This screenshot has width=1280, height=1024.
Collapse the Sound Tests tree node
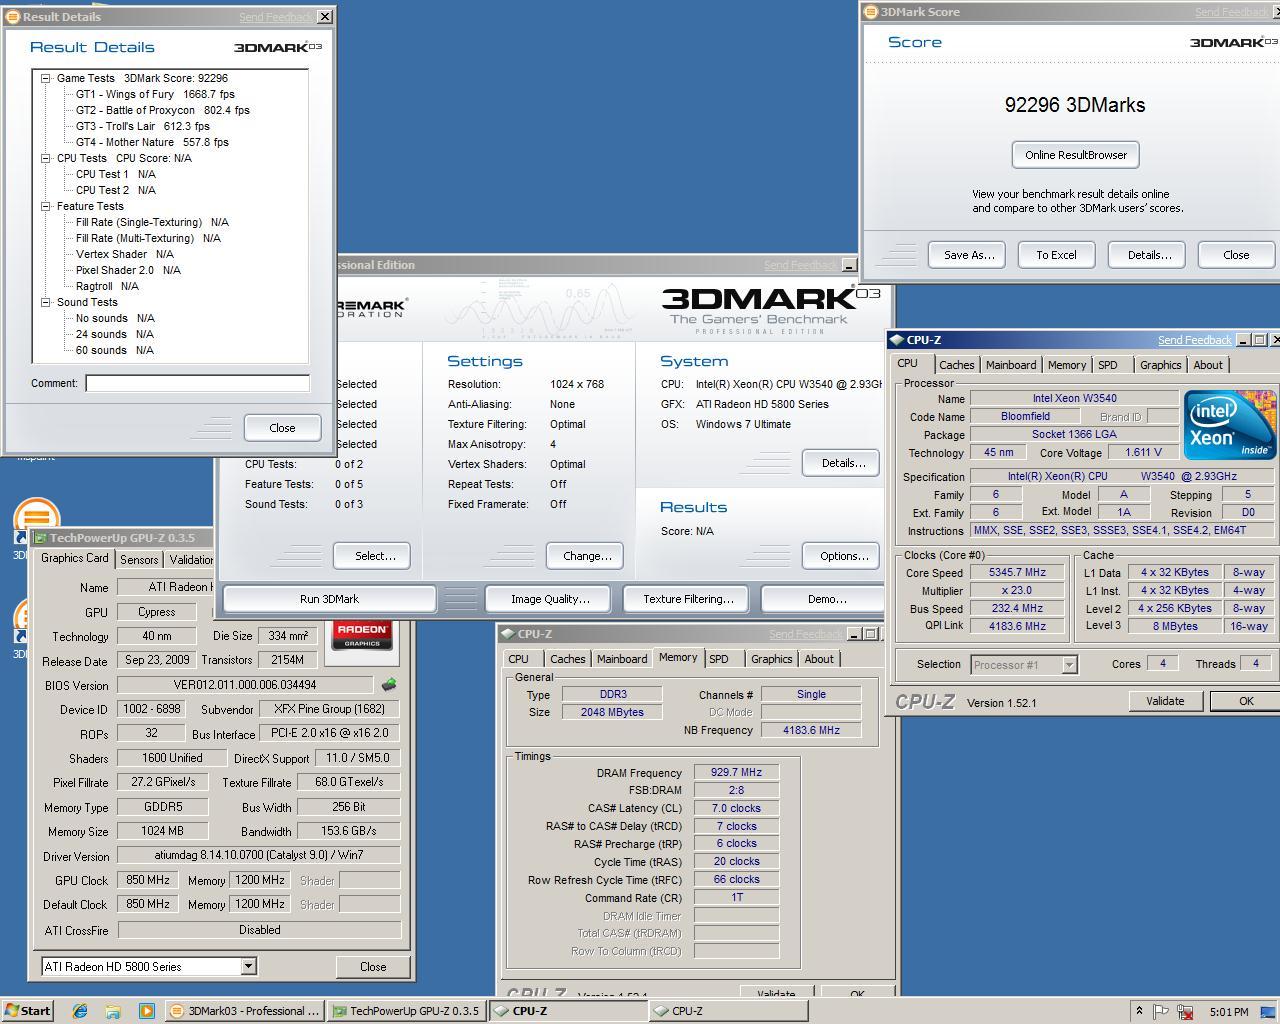[46, 302]
